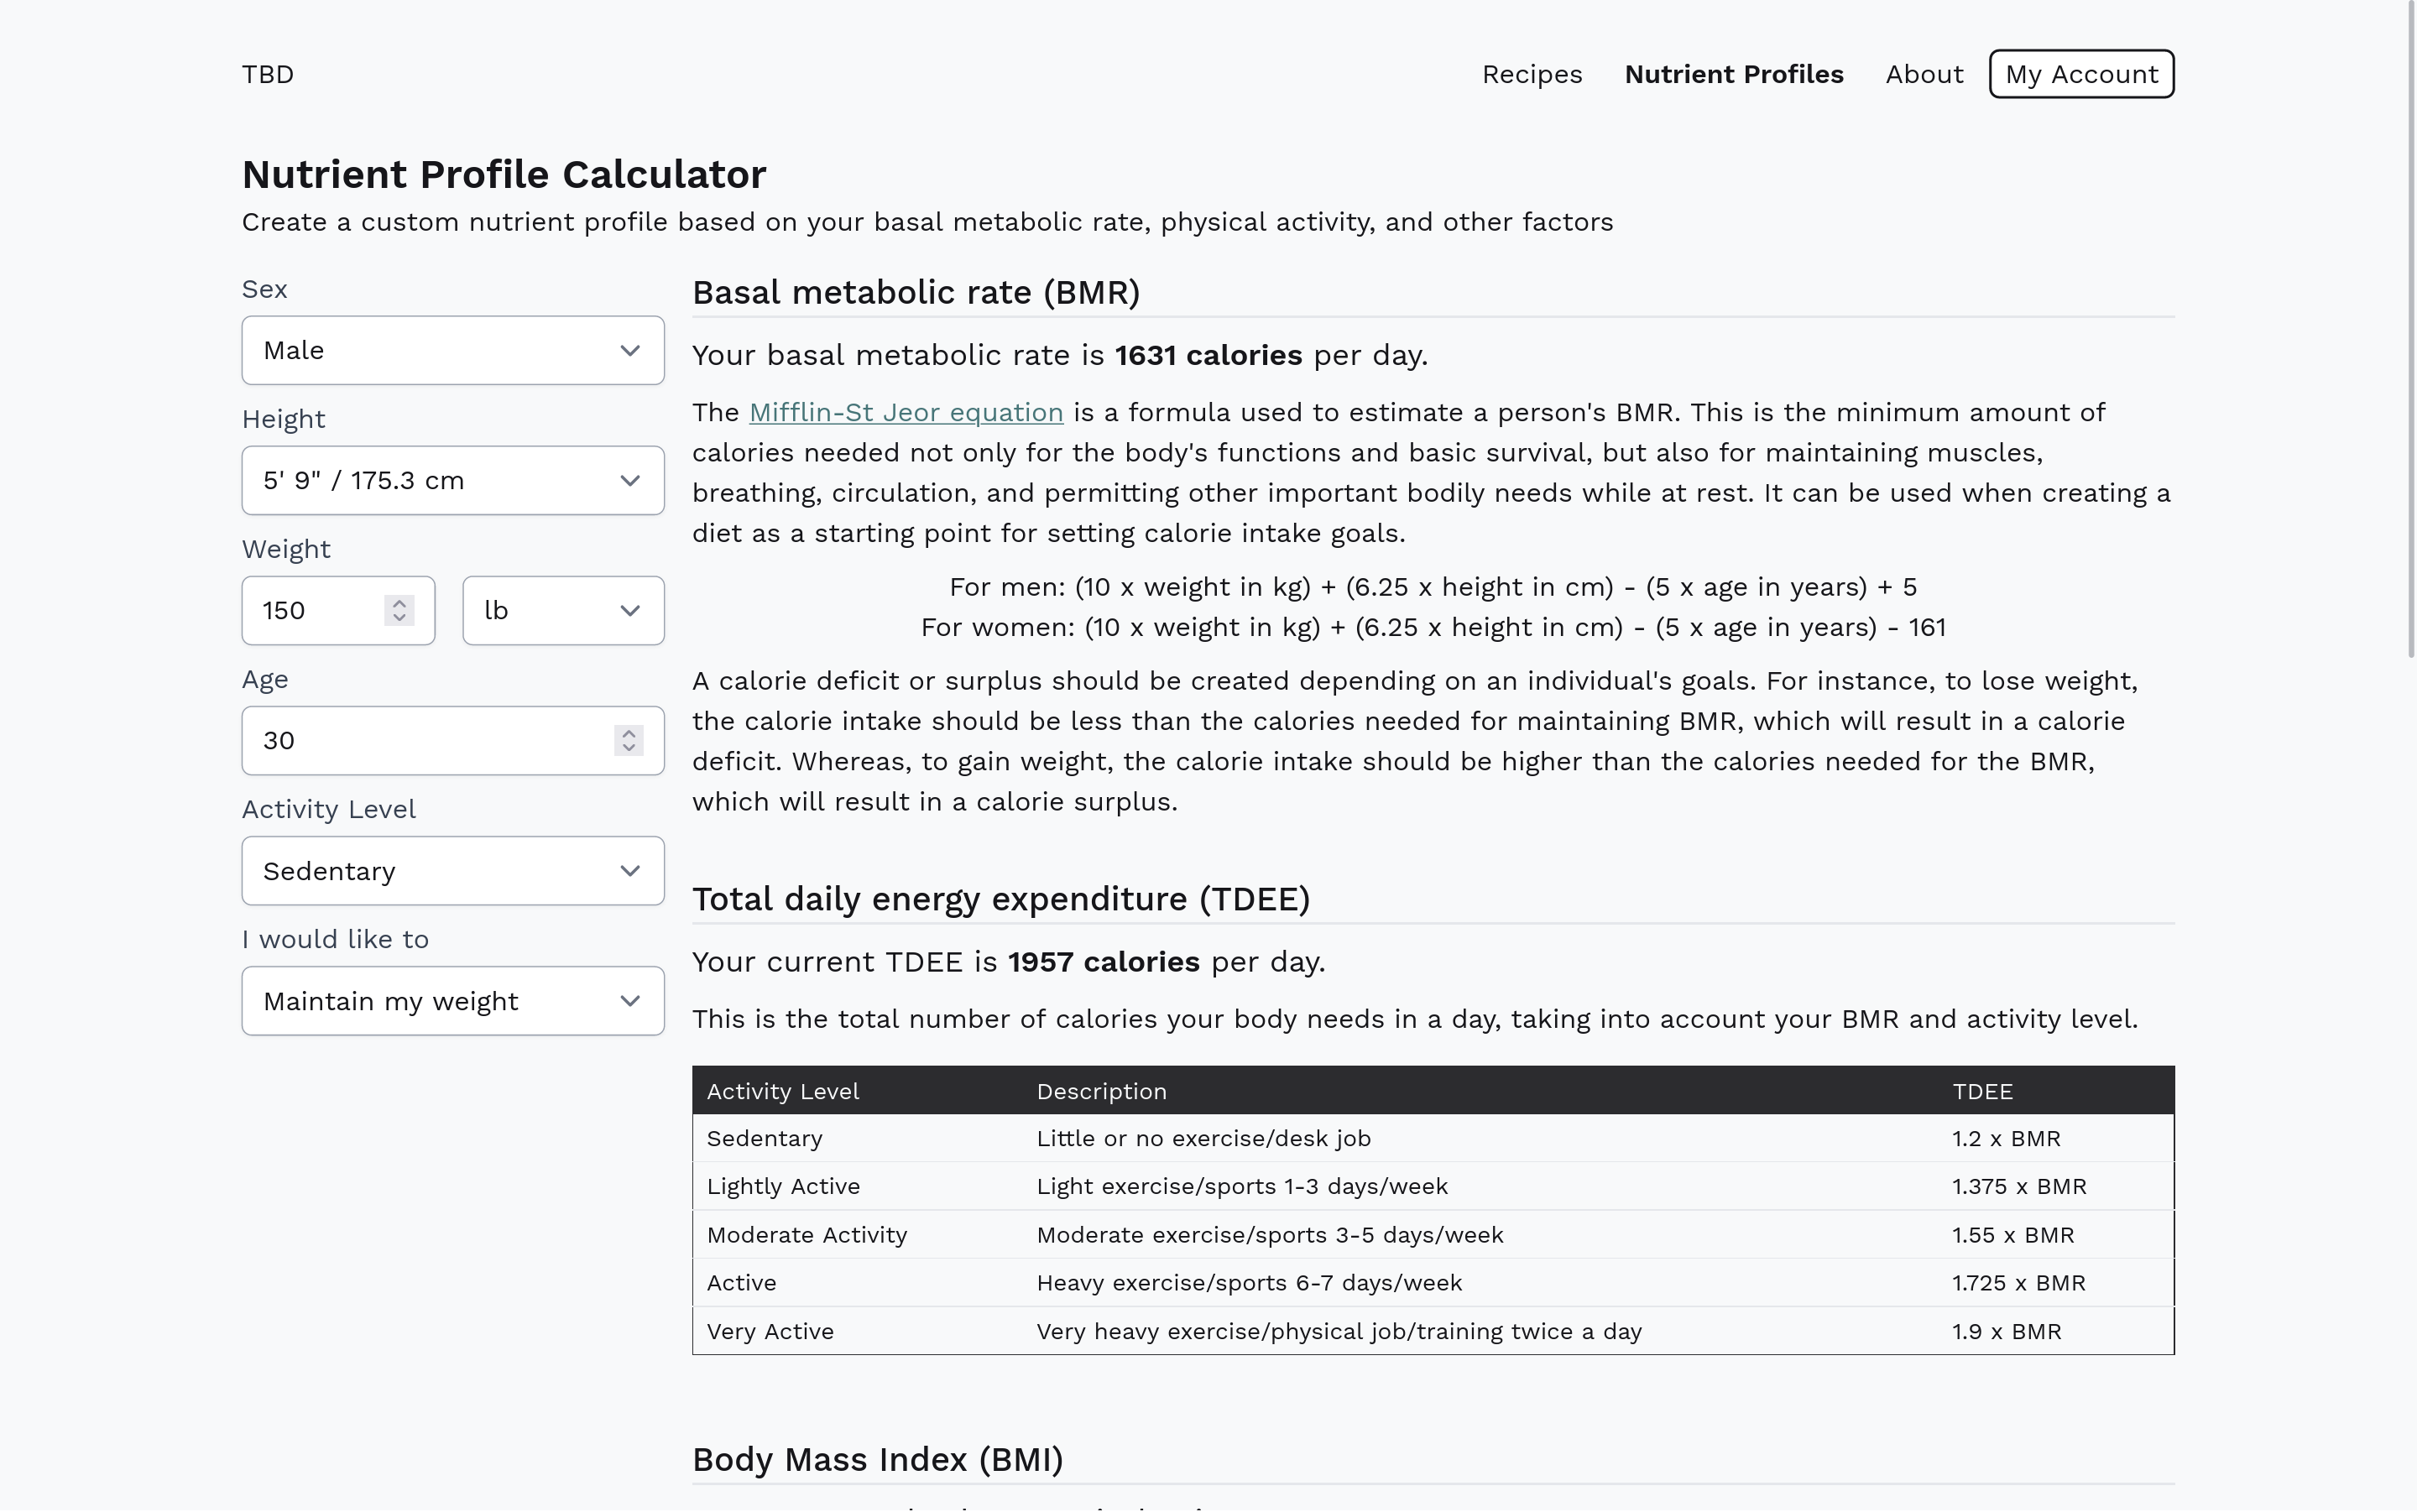This screenshot has height=1512, width=2417.
Task: Open the Recipes nav item
Action: (1531, 74)
